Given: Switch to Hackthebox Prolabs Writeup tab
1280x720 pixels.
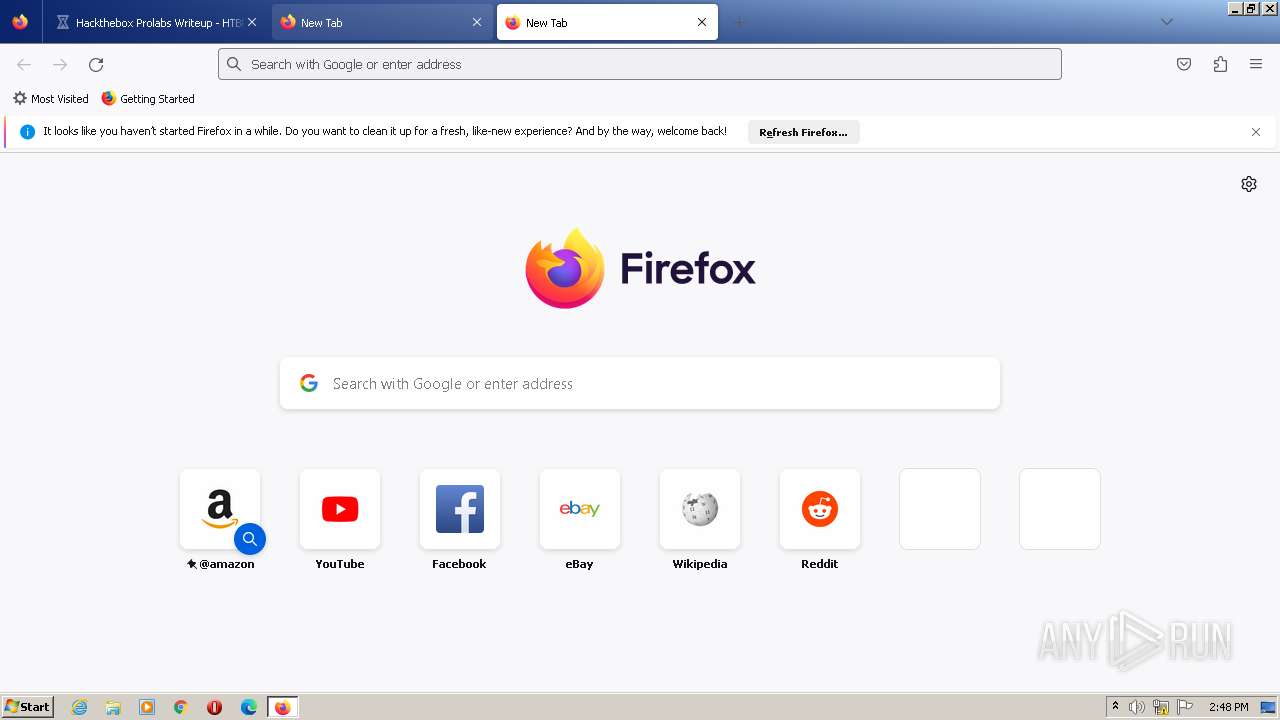Looking at the screenshot, I should click(157, 22).
